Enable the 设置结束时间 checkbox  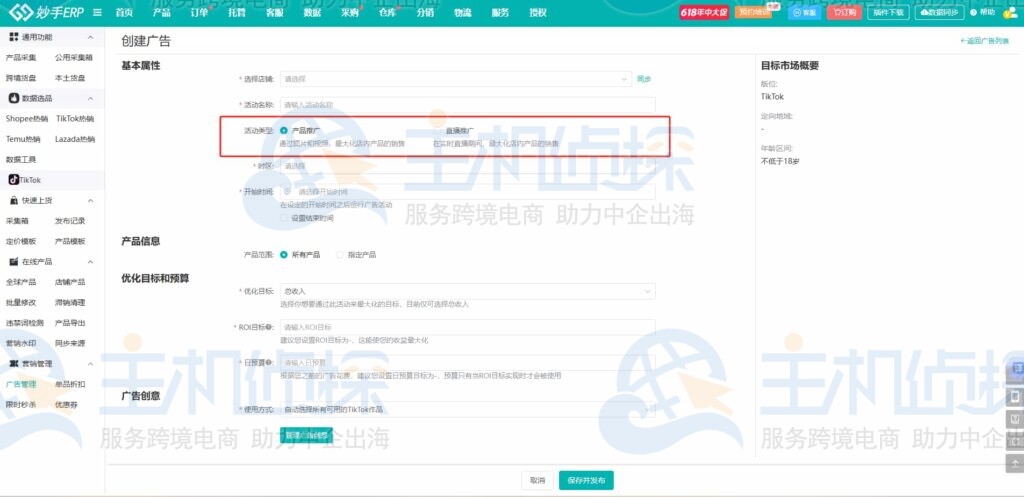coord(283,218)
